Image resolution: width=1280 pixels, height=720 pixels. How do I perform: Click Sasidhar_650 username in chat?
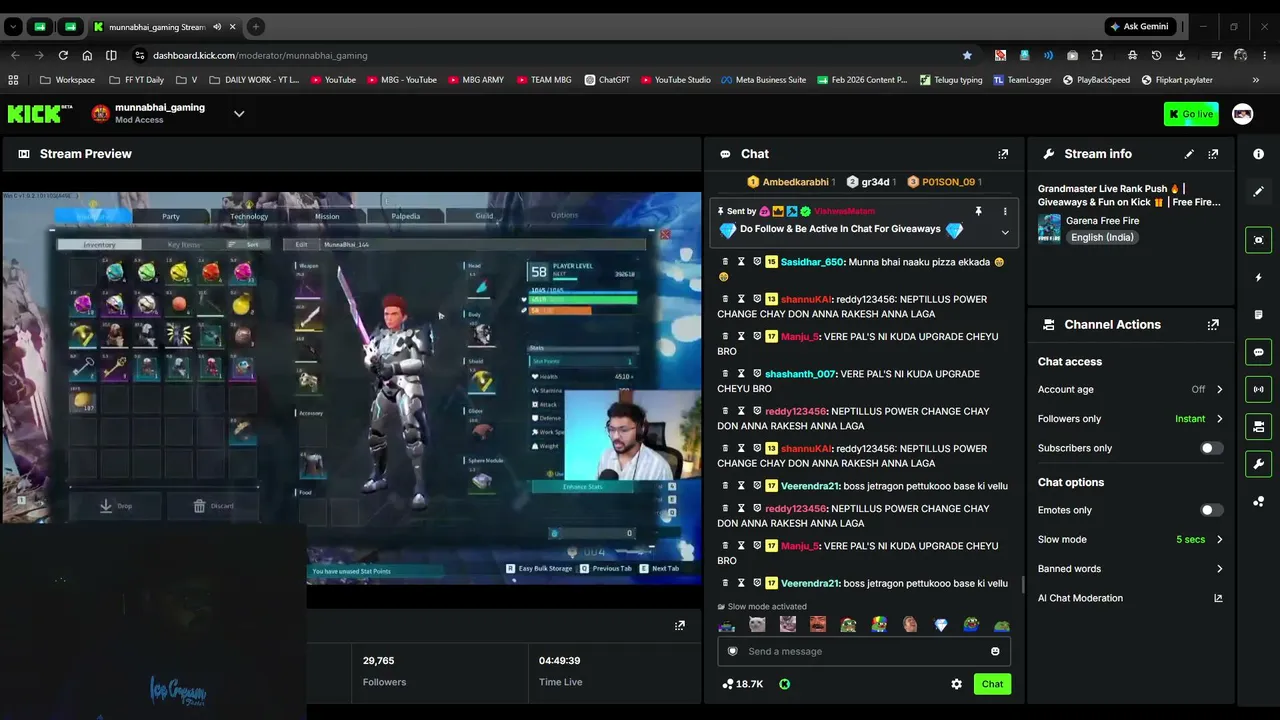pos(812,262)
